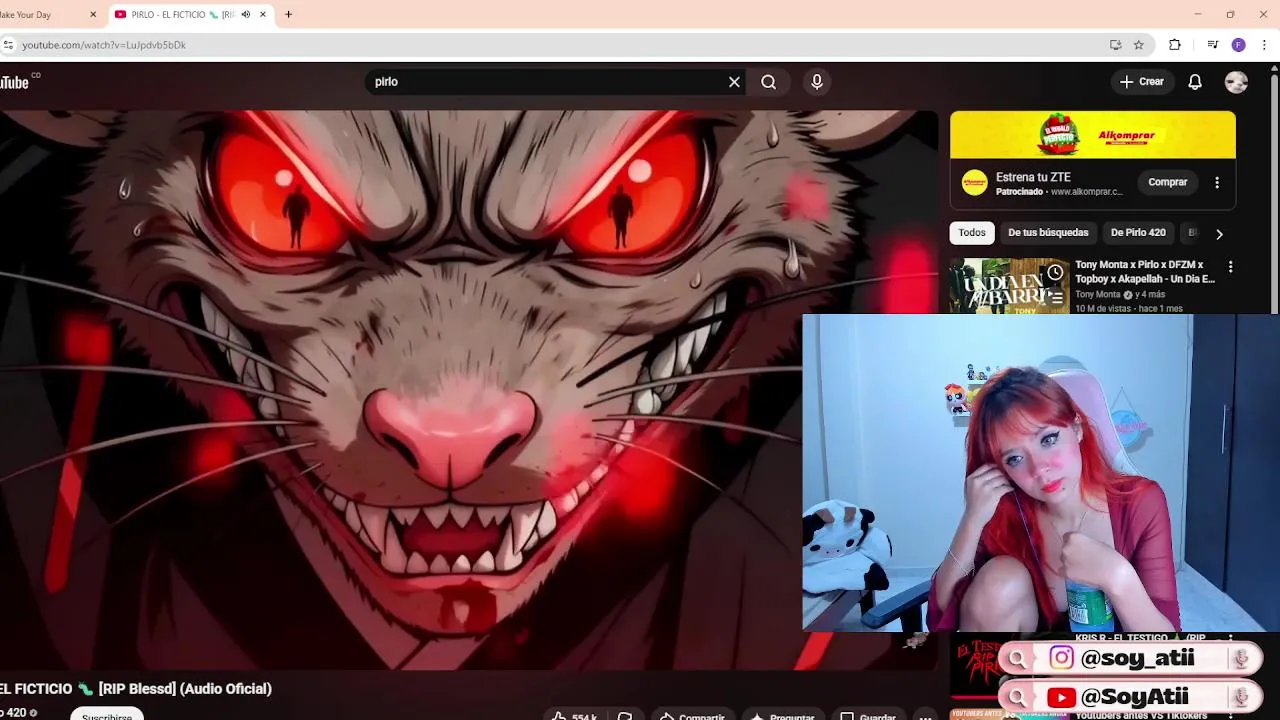
Task: Open more video actions three-dot menu
Action: pyautogui.click(x=926, y=715)
